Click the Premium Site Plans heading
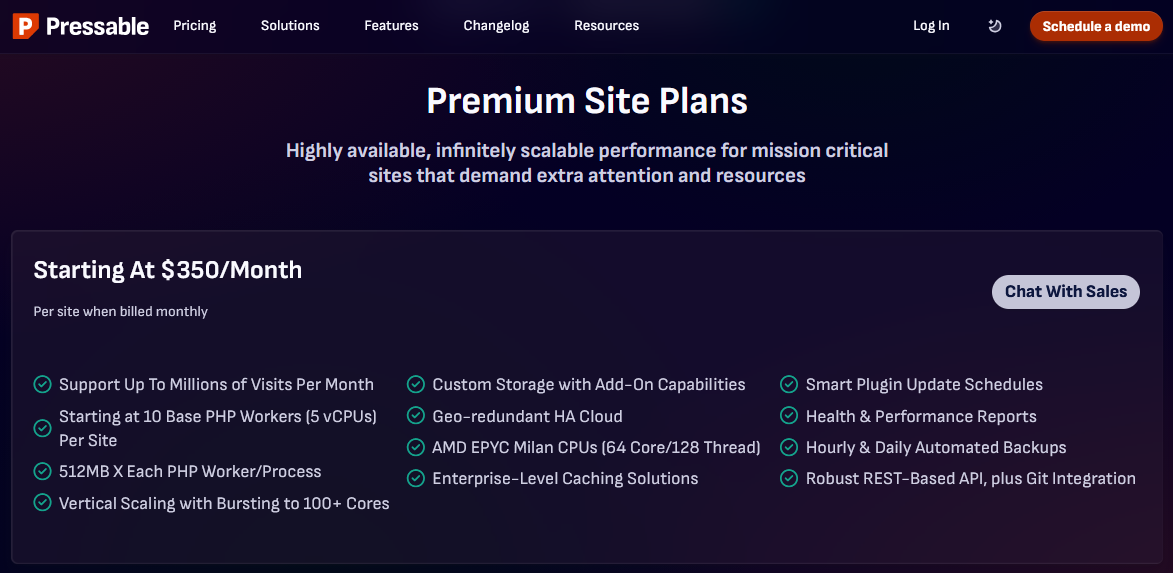The image size is (1173, 573). point(587,101)
